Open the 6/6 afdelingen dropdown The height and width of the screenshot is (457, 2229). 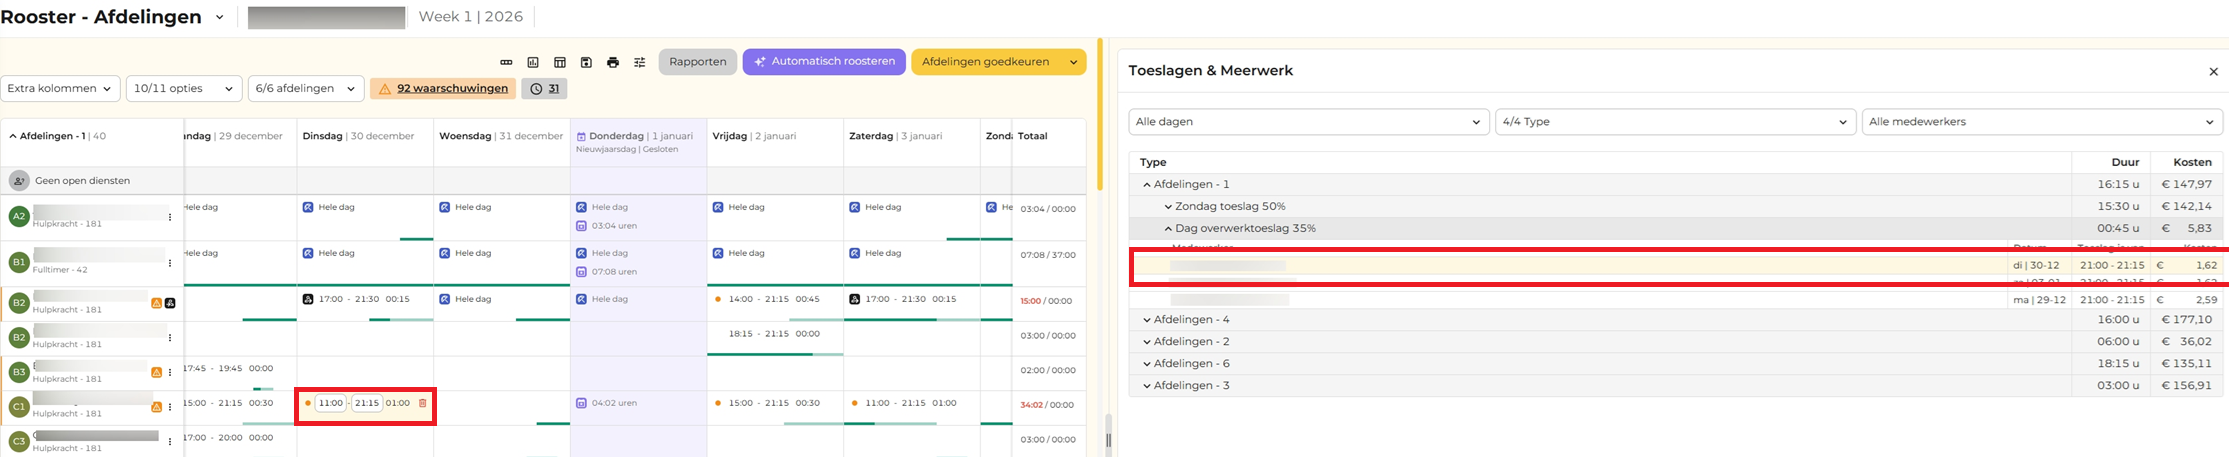tap(306, 89)
